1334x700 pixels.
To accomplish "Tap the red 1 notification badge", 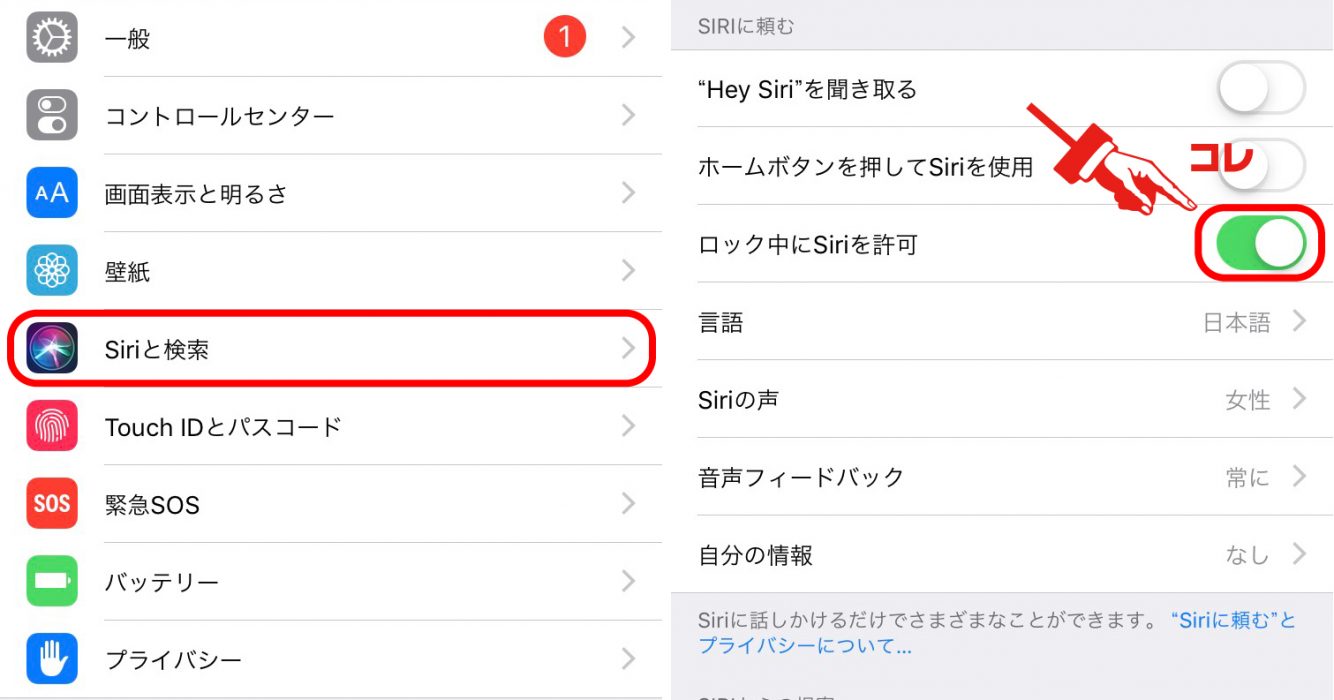I will click(x=565, y=38).
